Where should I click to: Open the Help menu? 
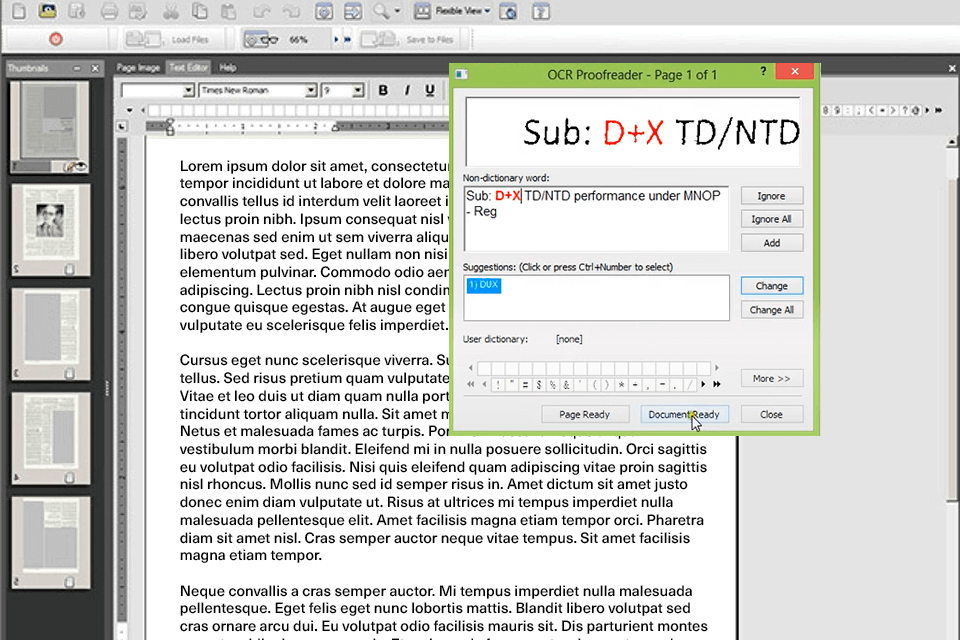[x=227, y=66]
